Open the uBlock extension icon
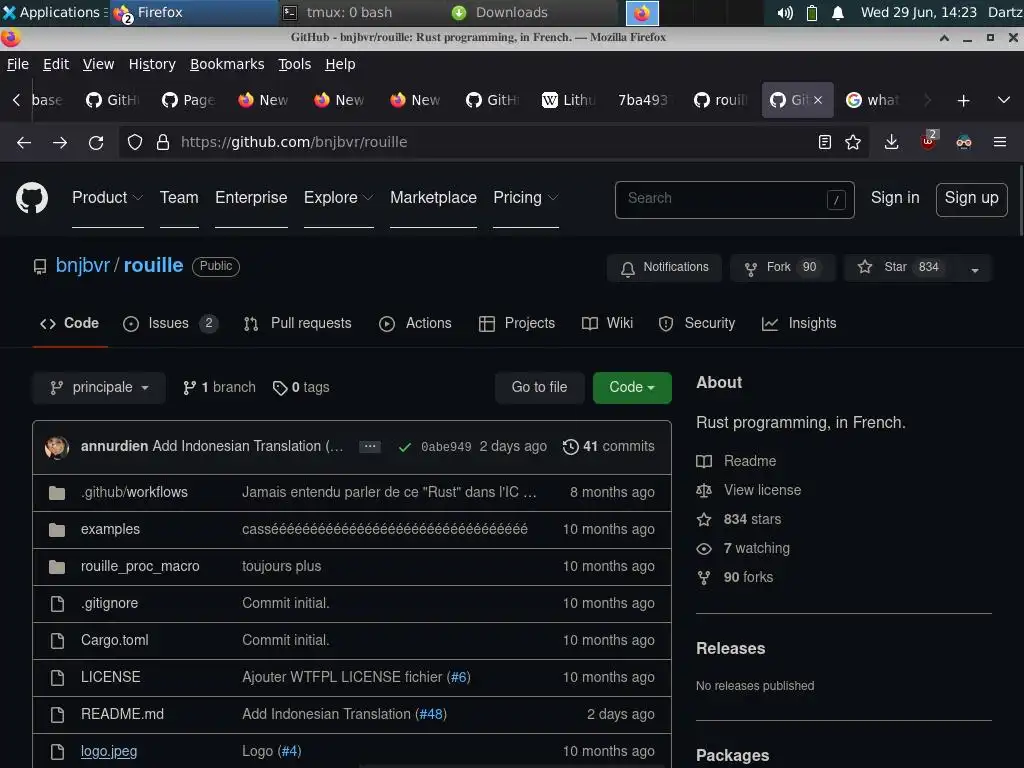This screenshot has width=1024, height=768. [x=928, y=141]
